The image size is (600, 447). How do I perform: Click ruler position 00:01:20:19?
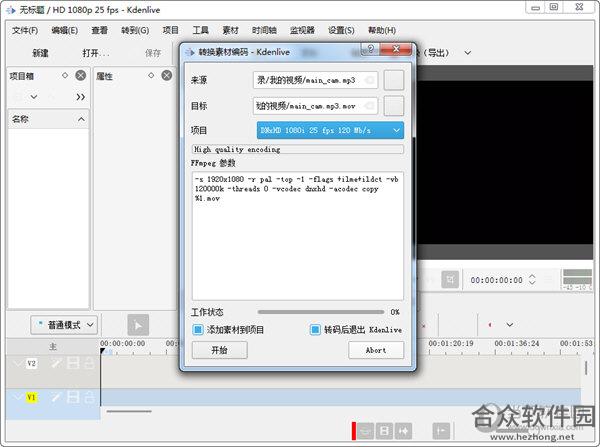pyautogui.click(x=451, y=343)
